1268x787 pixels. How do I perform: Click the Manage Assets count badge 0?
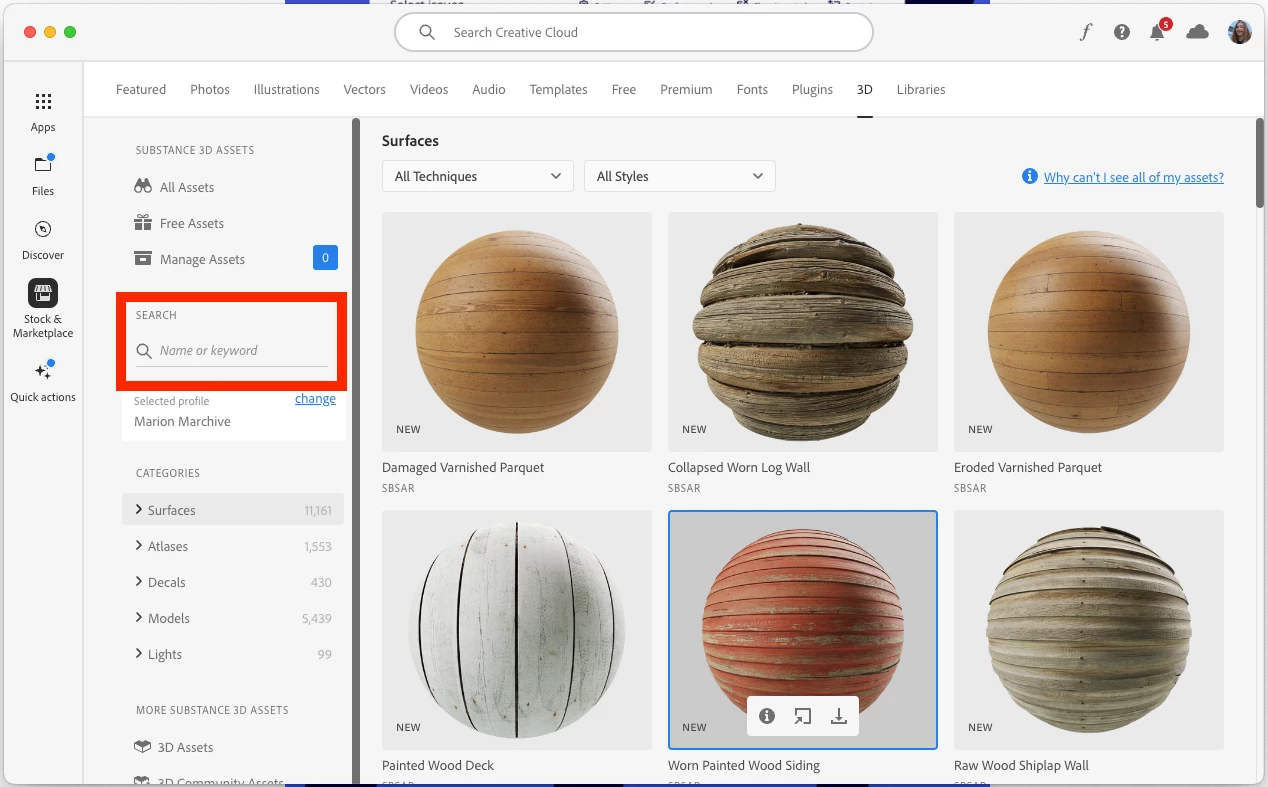point(325,258)
